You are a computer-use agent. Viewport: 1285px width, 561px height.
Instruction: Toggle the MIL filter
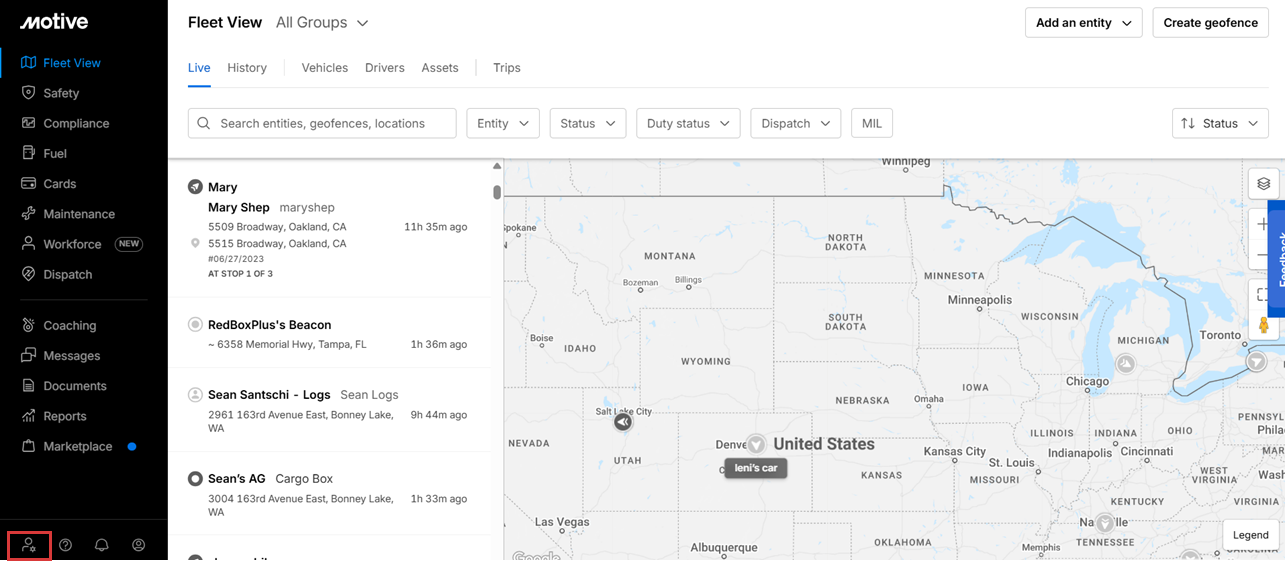872,123
